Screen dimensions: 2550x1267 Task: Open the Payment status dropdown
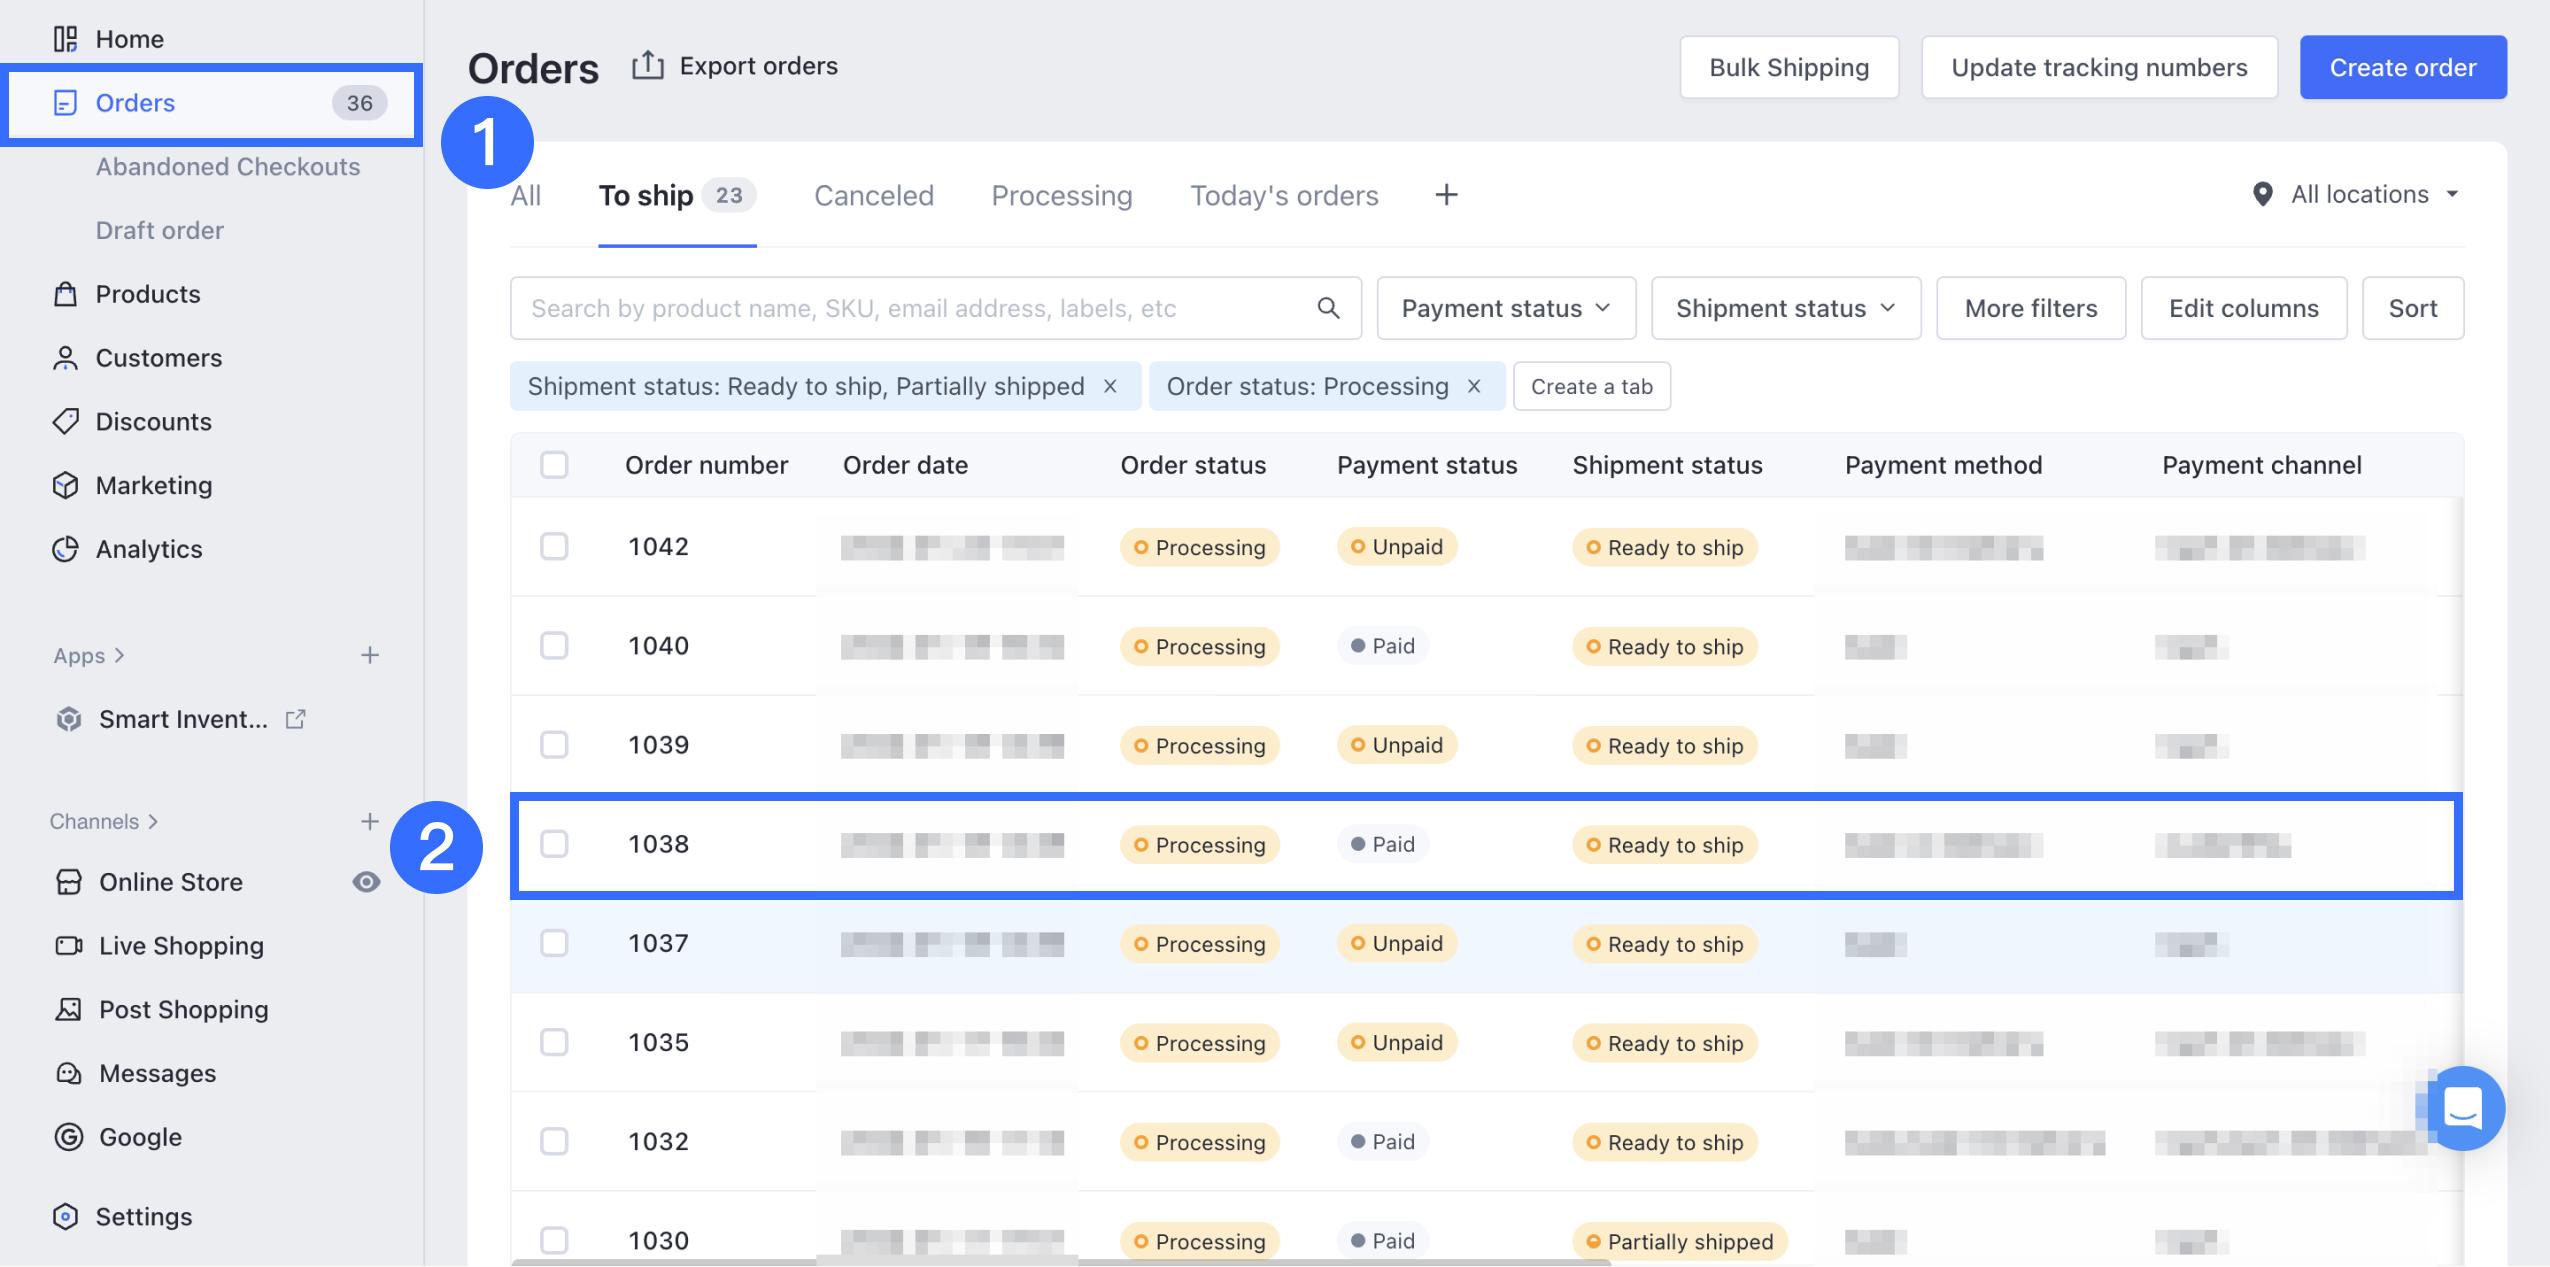tap(1506, 308)
